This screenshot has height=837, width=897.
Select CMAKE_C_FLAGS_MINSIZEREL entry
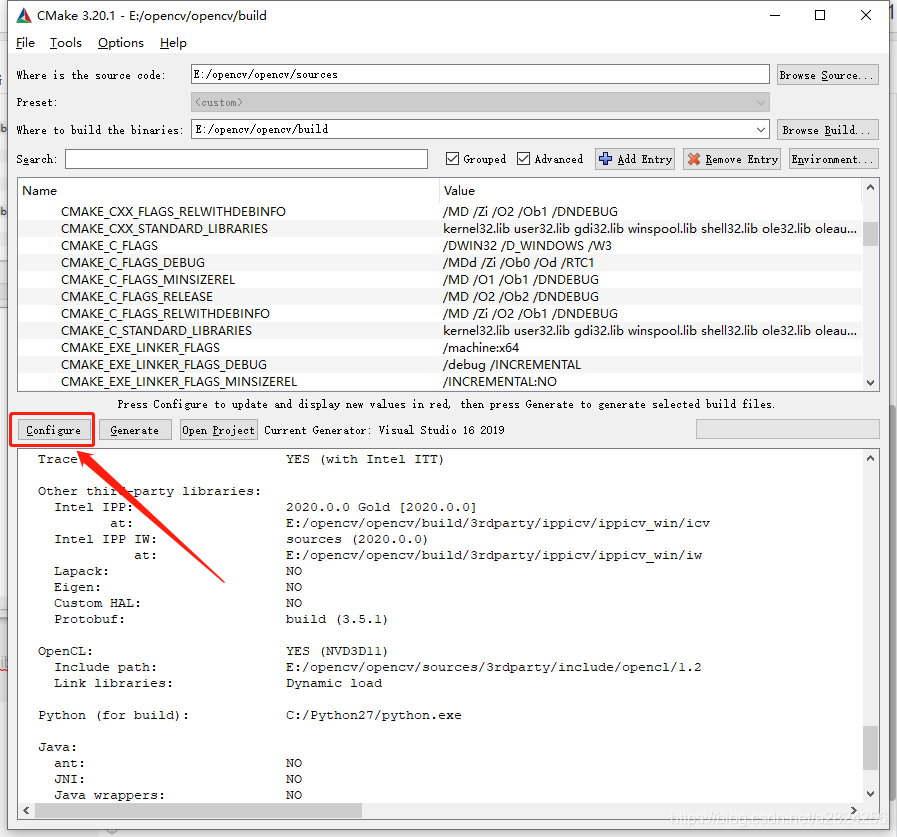coord(148,280)
